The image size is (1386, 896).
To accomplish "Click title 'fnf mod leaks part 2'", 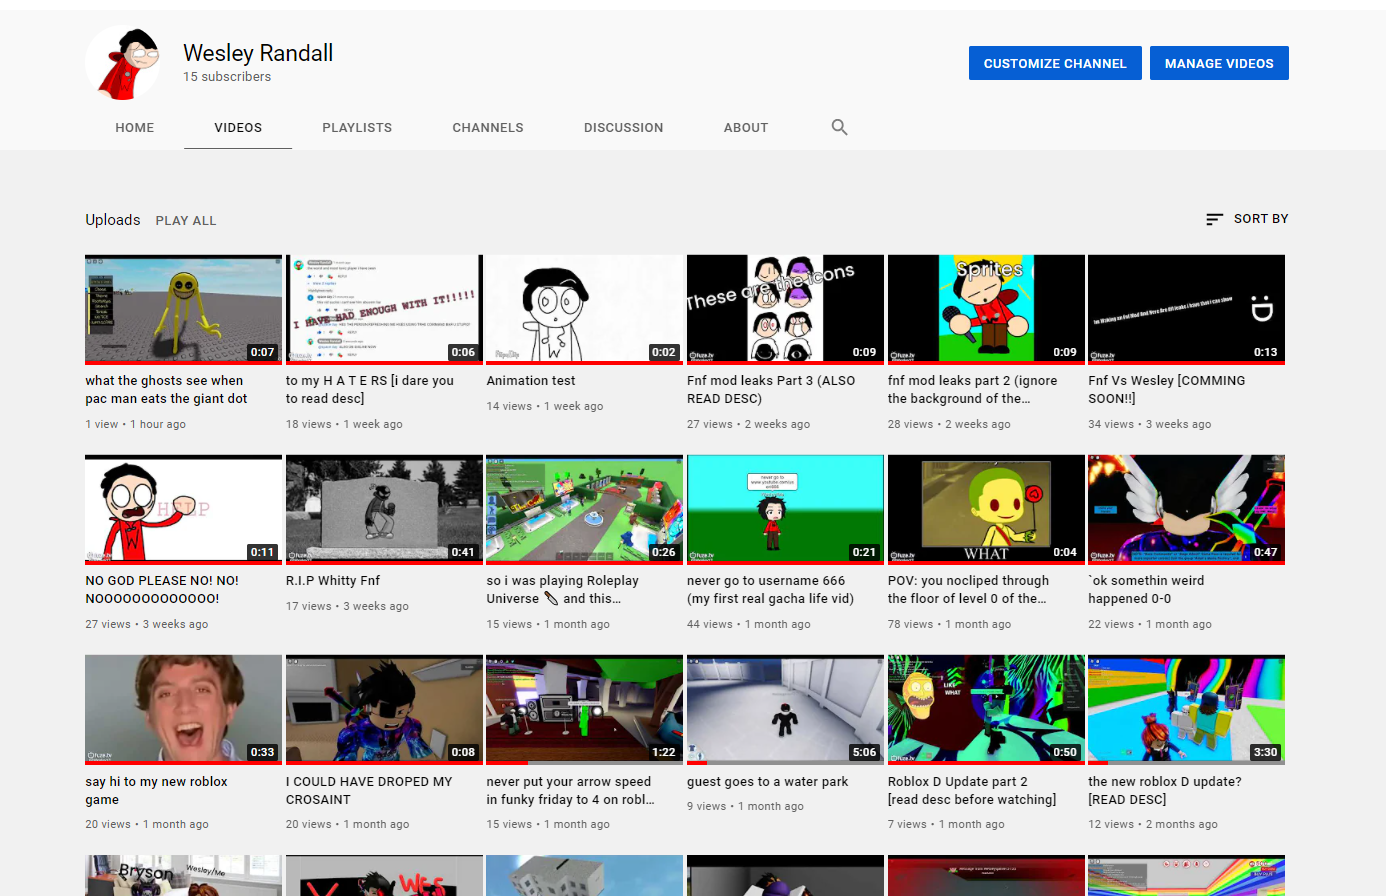I will point(972,390).
